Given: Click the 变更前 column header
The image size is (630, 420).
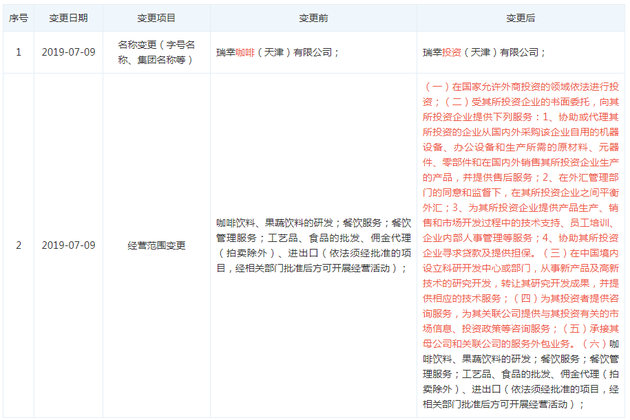Looking at the screenshot, I should pos(313,18).
